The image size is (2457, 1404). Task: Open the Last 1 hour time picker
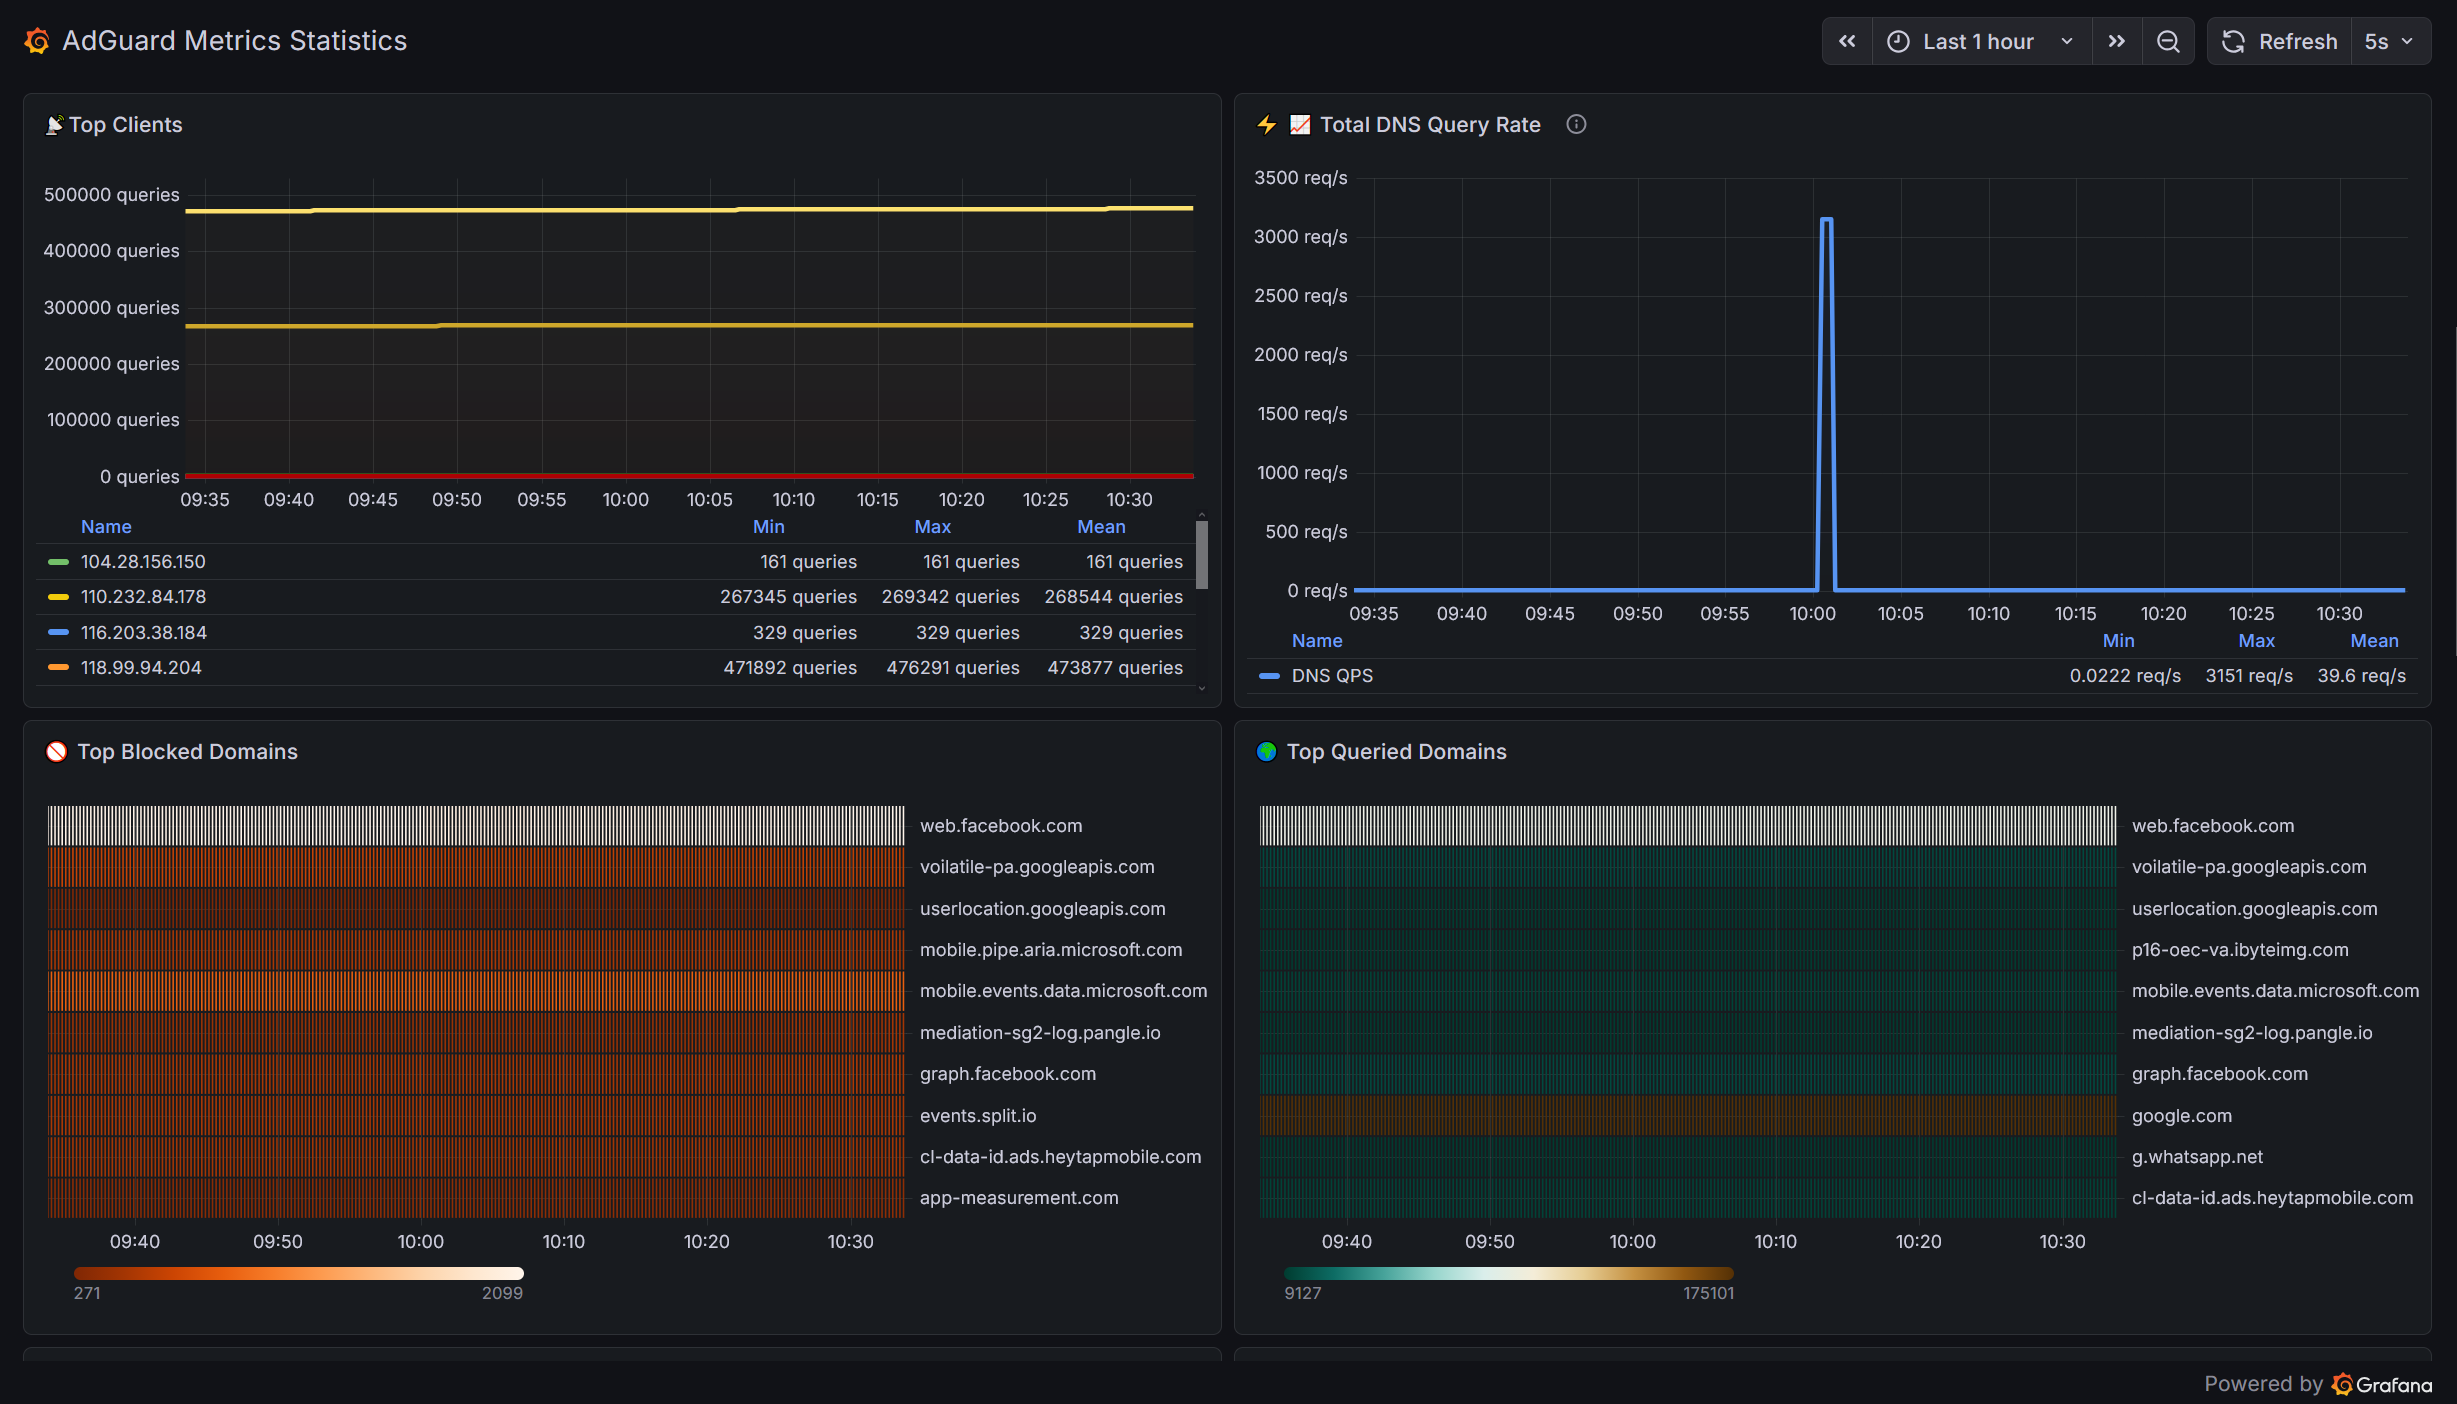tap(1981, 41)
